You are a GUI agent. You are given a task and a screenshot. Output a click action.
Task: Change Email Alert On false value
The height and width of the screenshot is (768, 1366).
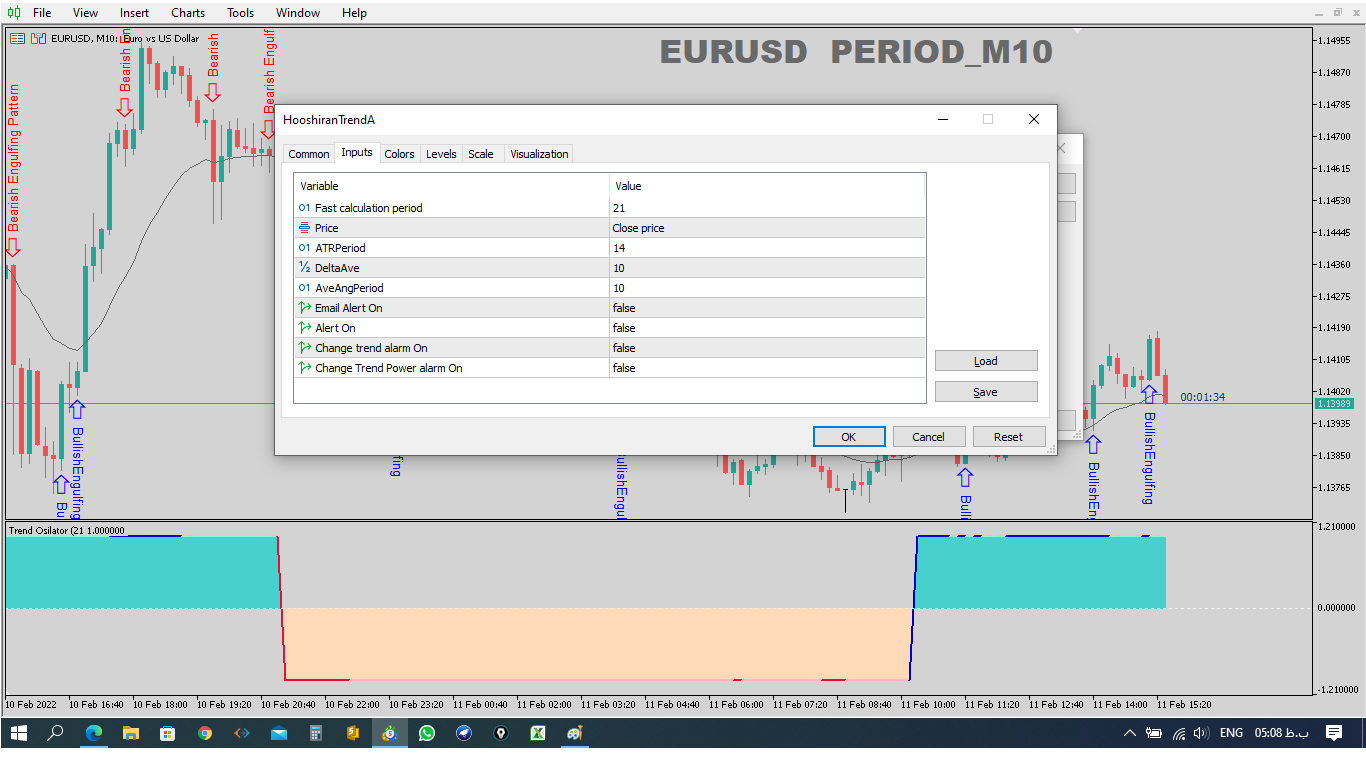coord(766,308)
